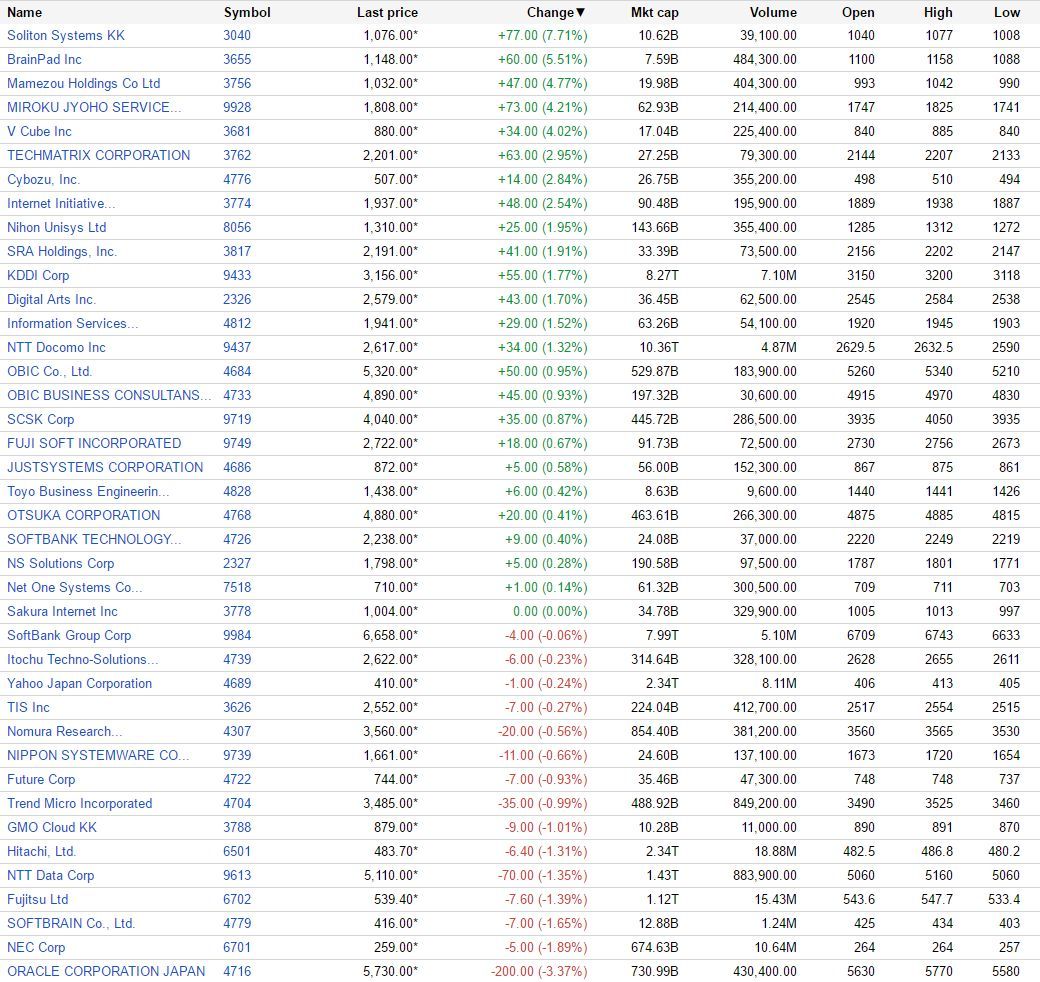Open Internet Initiative company link

61,204
